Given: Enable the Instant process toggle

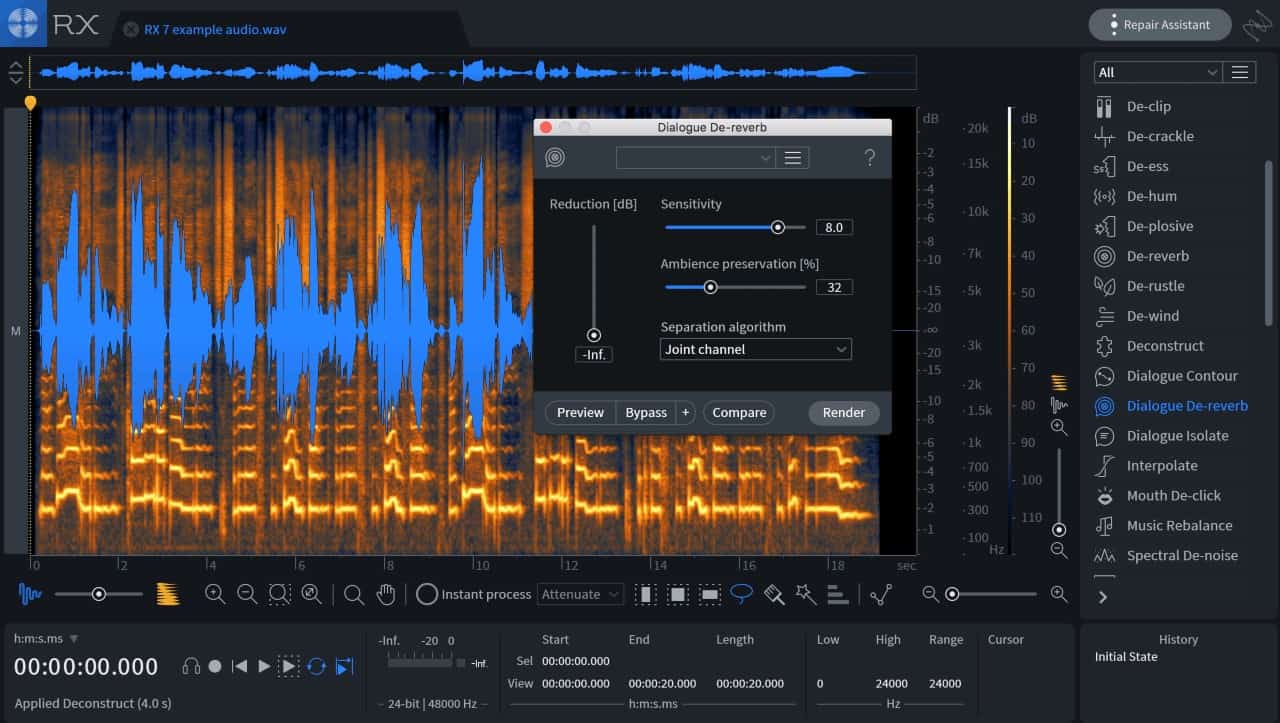Looking at the screenshot, I should (x=427, y=594).
